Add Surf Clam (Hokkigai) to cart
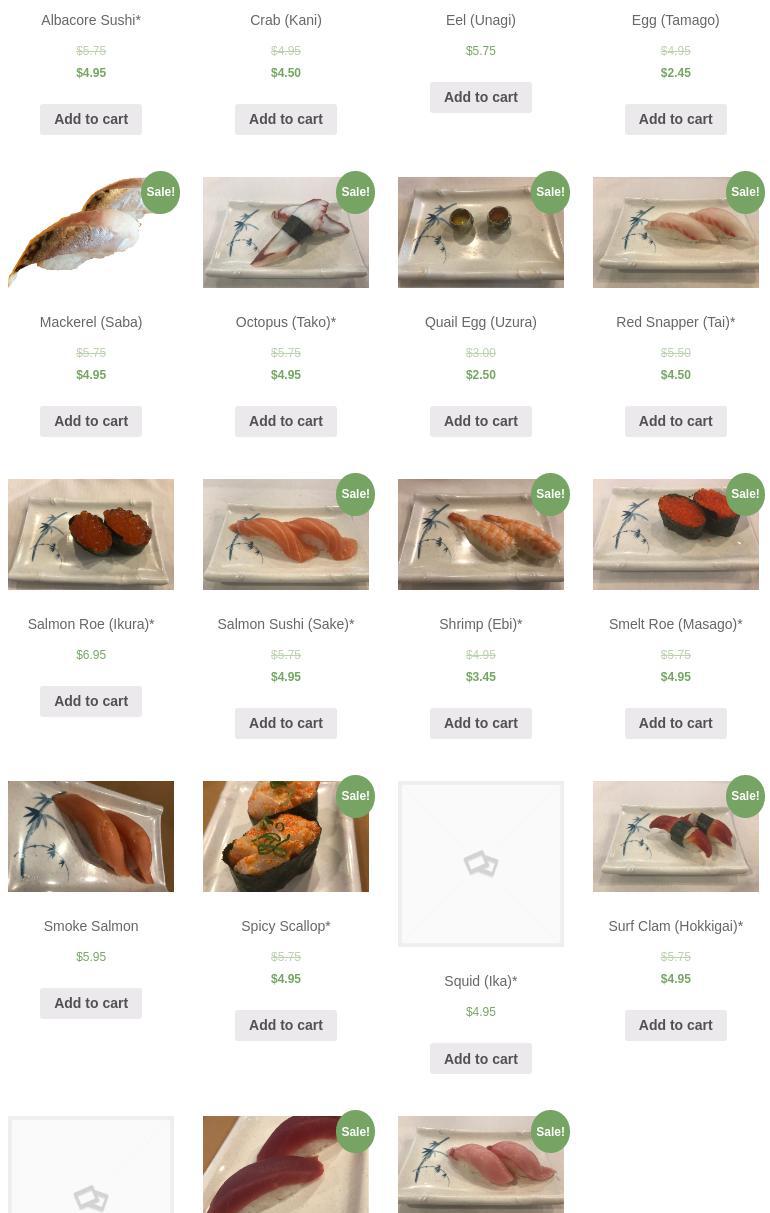Viewport: 770px width, 1213px height. tap(675, 1025)
